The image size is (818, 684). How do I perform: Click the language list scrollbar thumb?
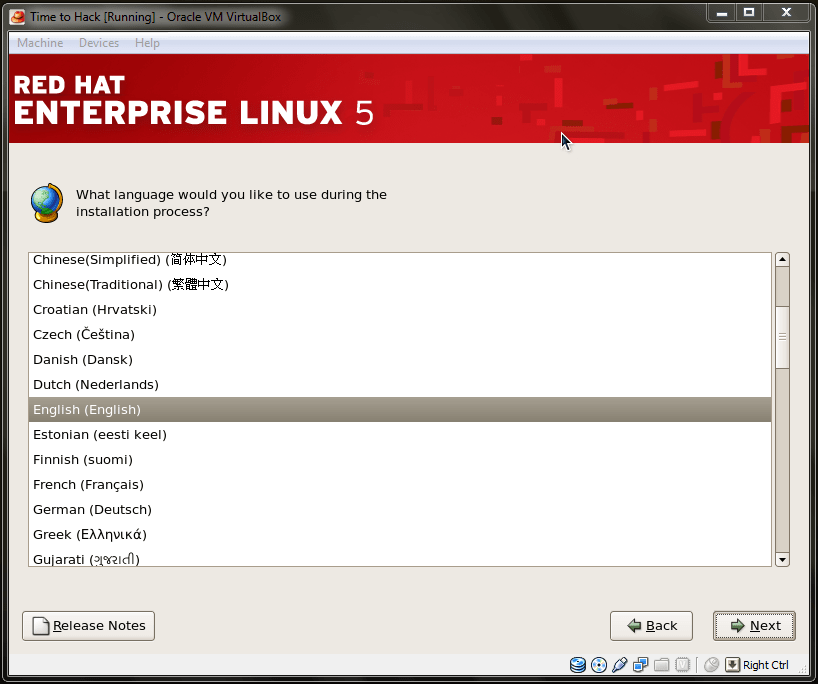tap(782, 337)
